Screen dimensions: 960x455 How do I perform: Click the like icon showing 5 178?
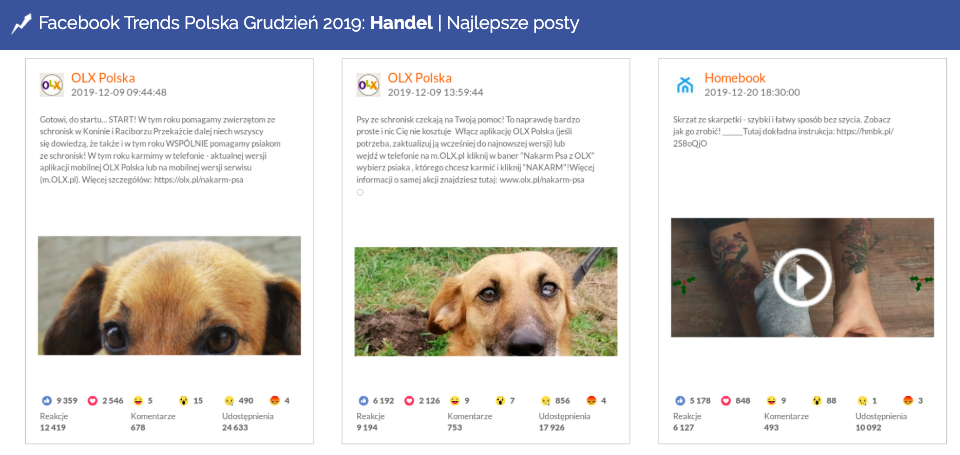pos(678,400)
